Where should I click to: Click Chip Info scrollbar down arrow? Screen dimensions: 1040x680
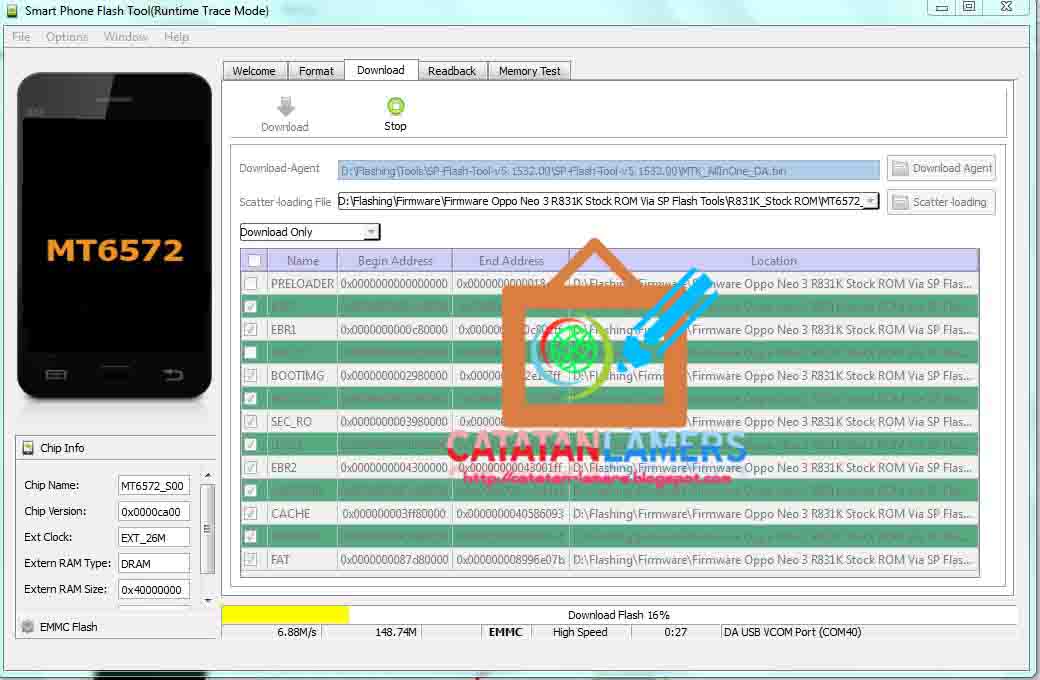click(x=208, y=600)
